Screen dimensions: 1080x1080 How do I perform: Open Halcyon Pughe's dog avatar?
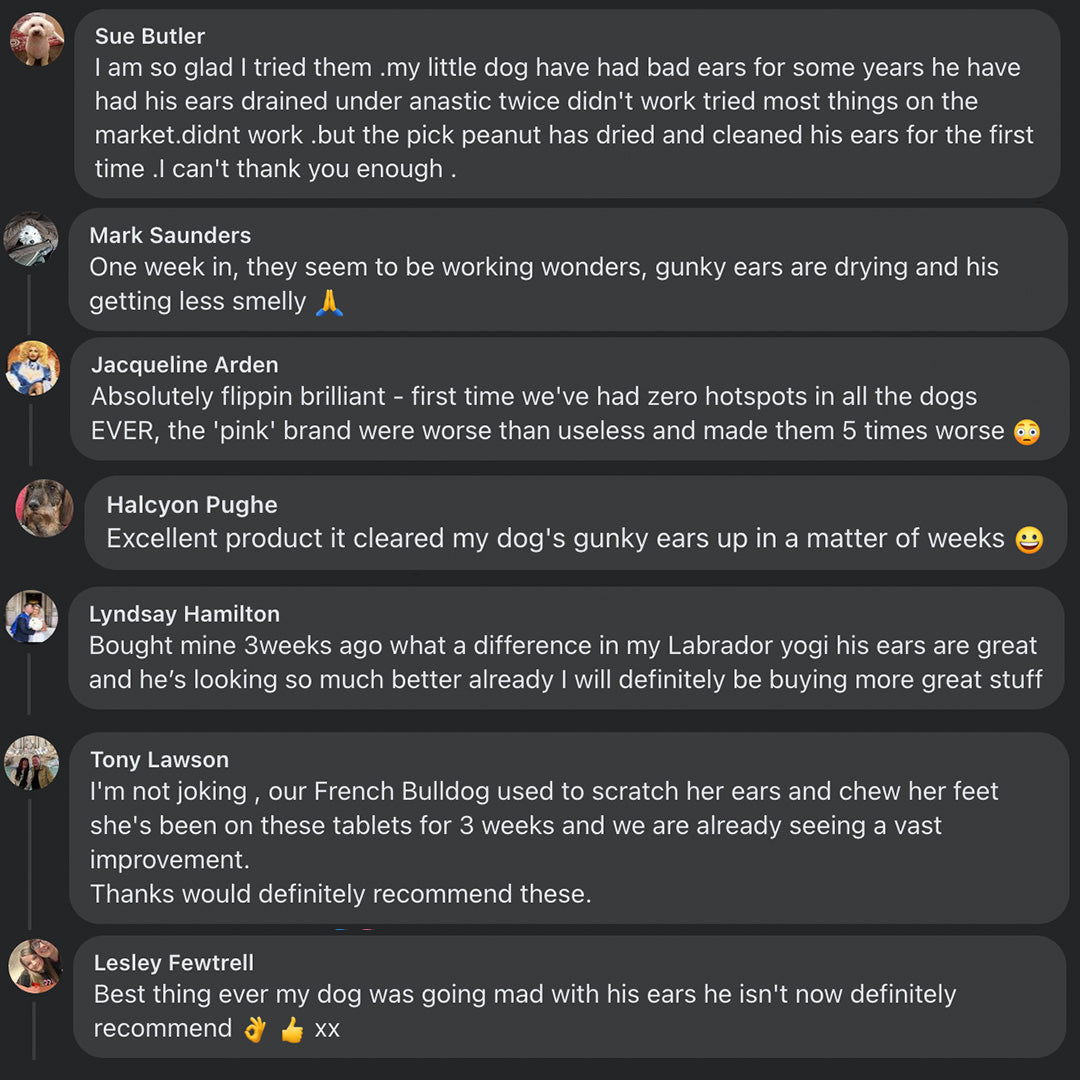click(44, 508)
